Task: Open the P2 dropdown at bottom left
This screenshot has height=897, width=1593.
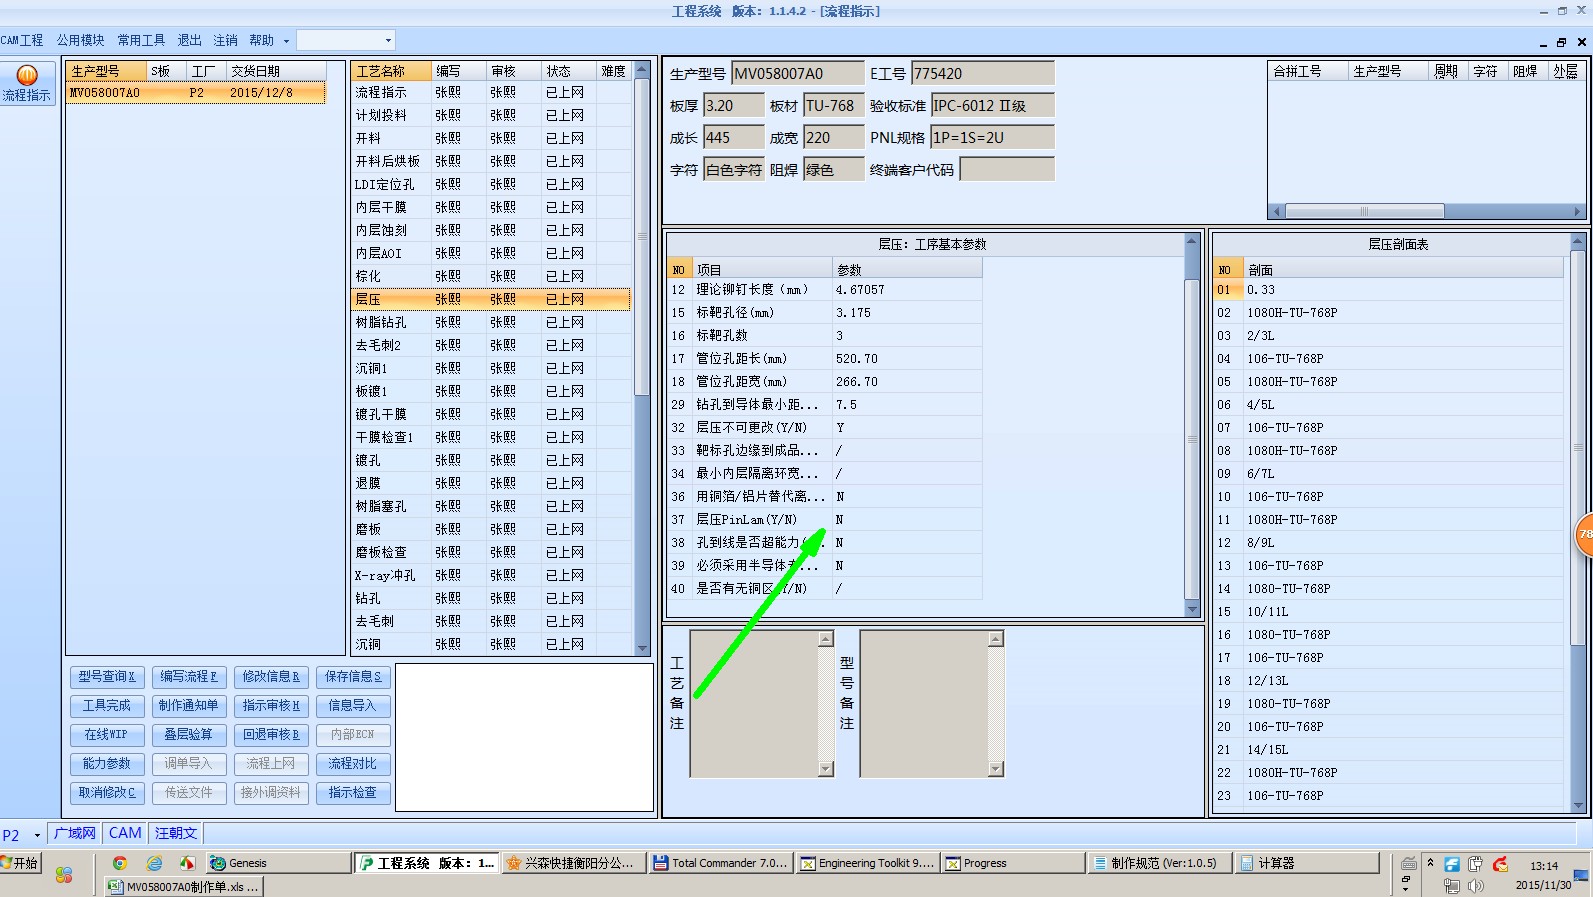Action: [x=37, y=834]
